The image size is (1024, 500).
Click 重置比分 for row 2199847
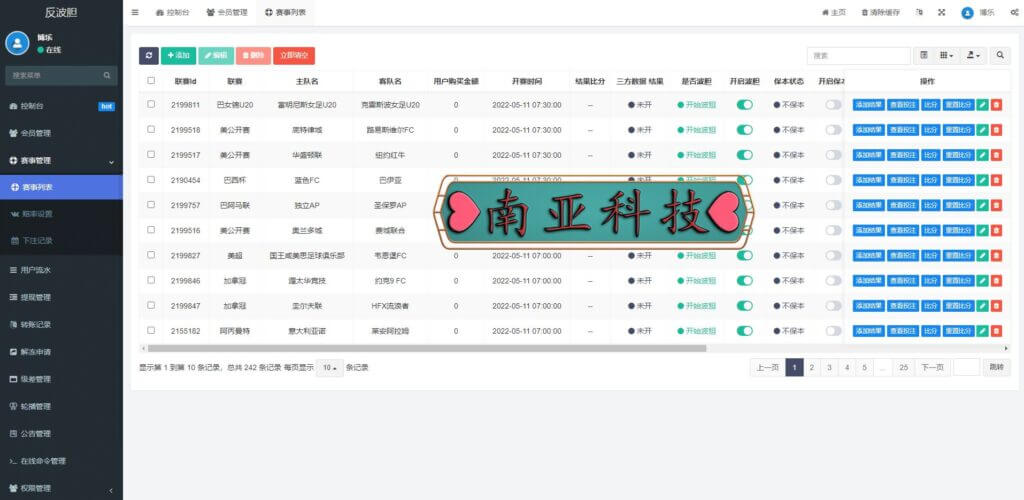point(958,305)
